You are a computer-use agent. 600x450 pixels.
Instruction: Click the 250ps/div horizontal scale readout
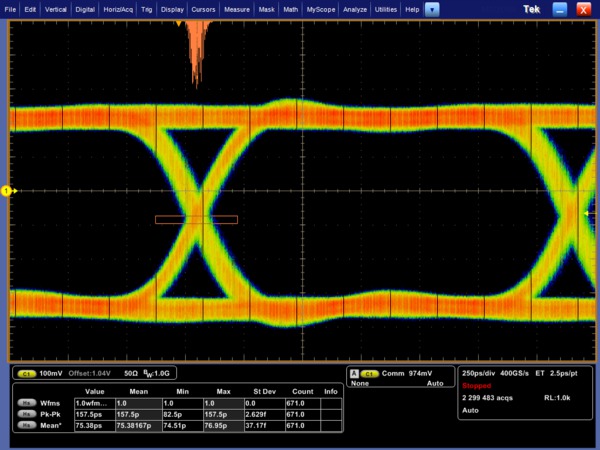478,372
